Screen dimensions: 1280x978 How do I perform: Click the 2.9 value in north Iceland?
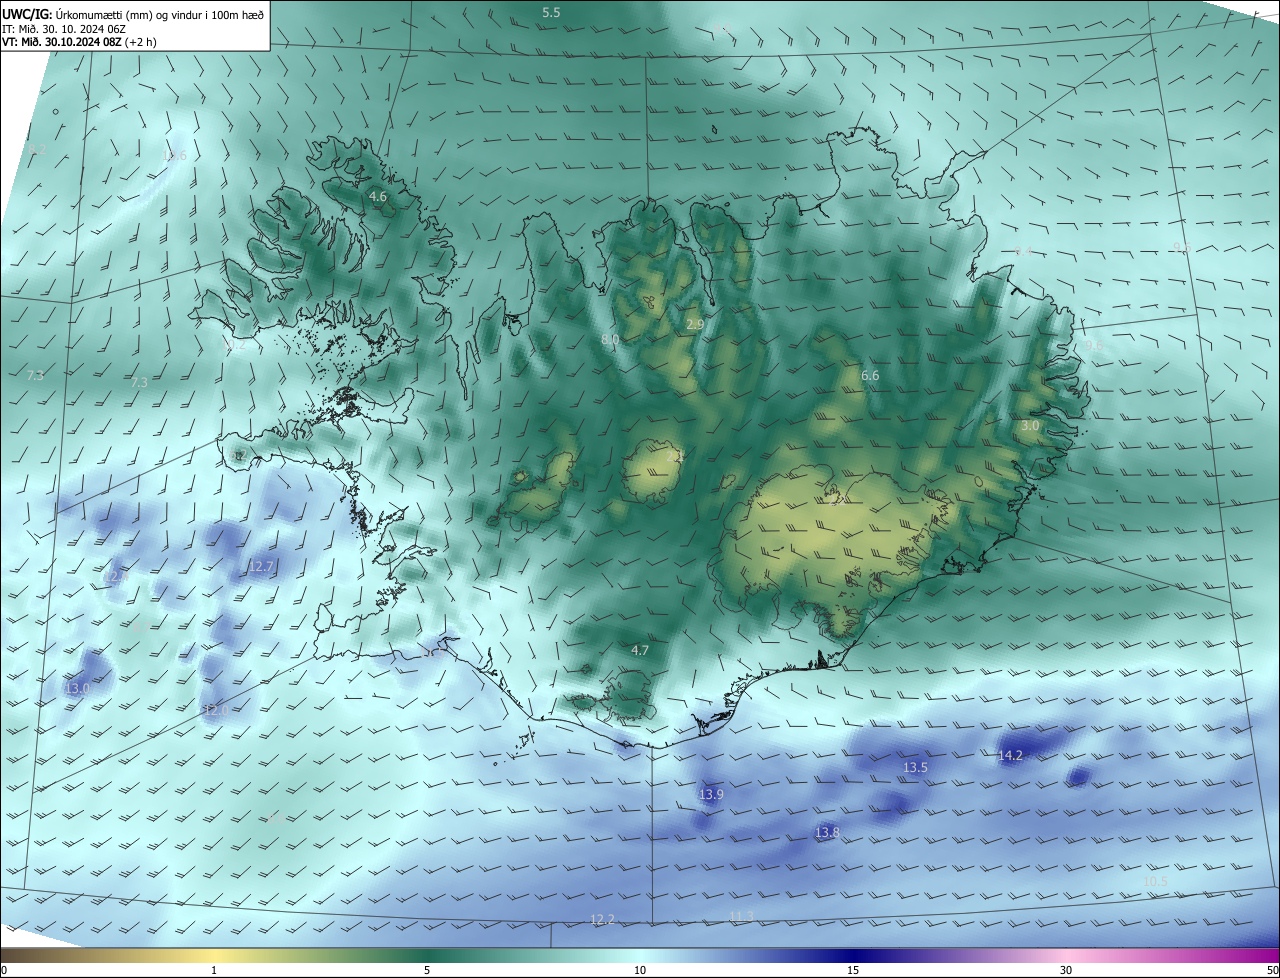(695, 325)
